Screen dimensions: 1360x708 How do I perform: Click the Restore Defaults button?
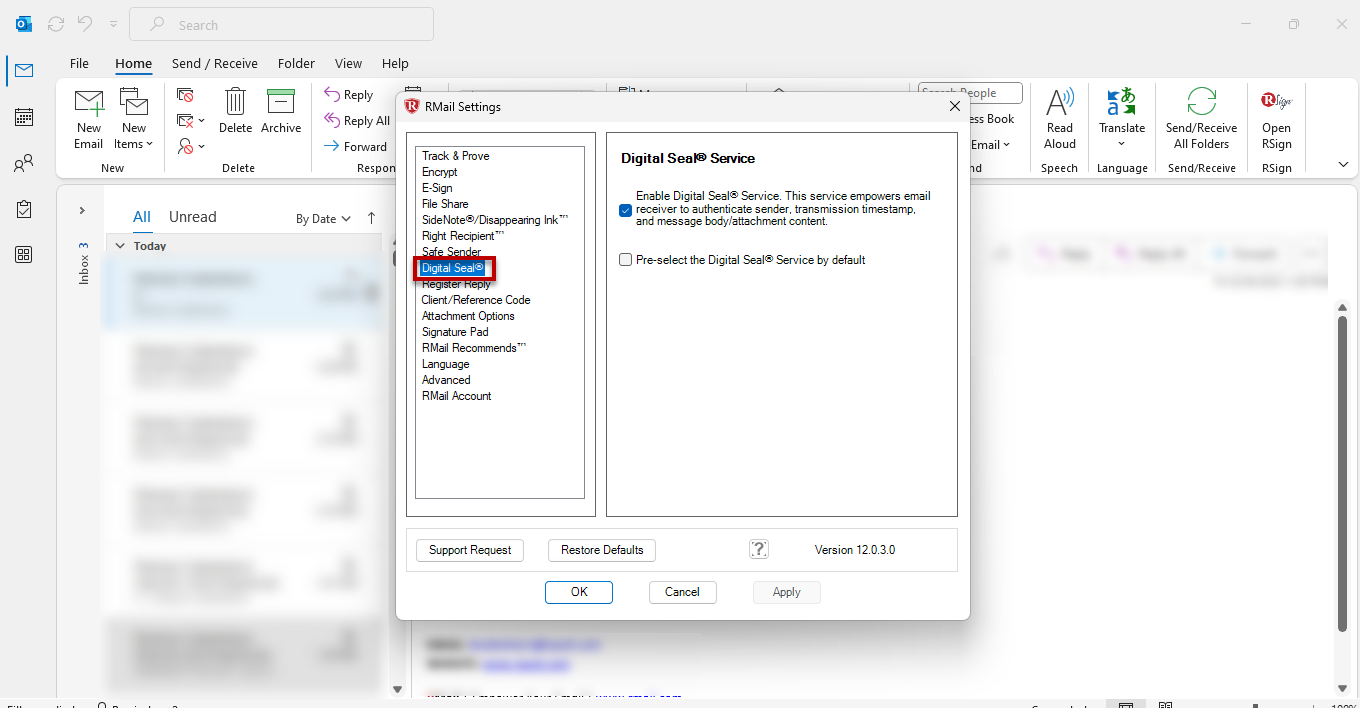coord(602,550)
